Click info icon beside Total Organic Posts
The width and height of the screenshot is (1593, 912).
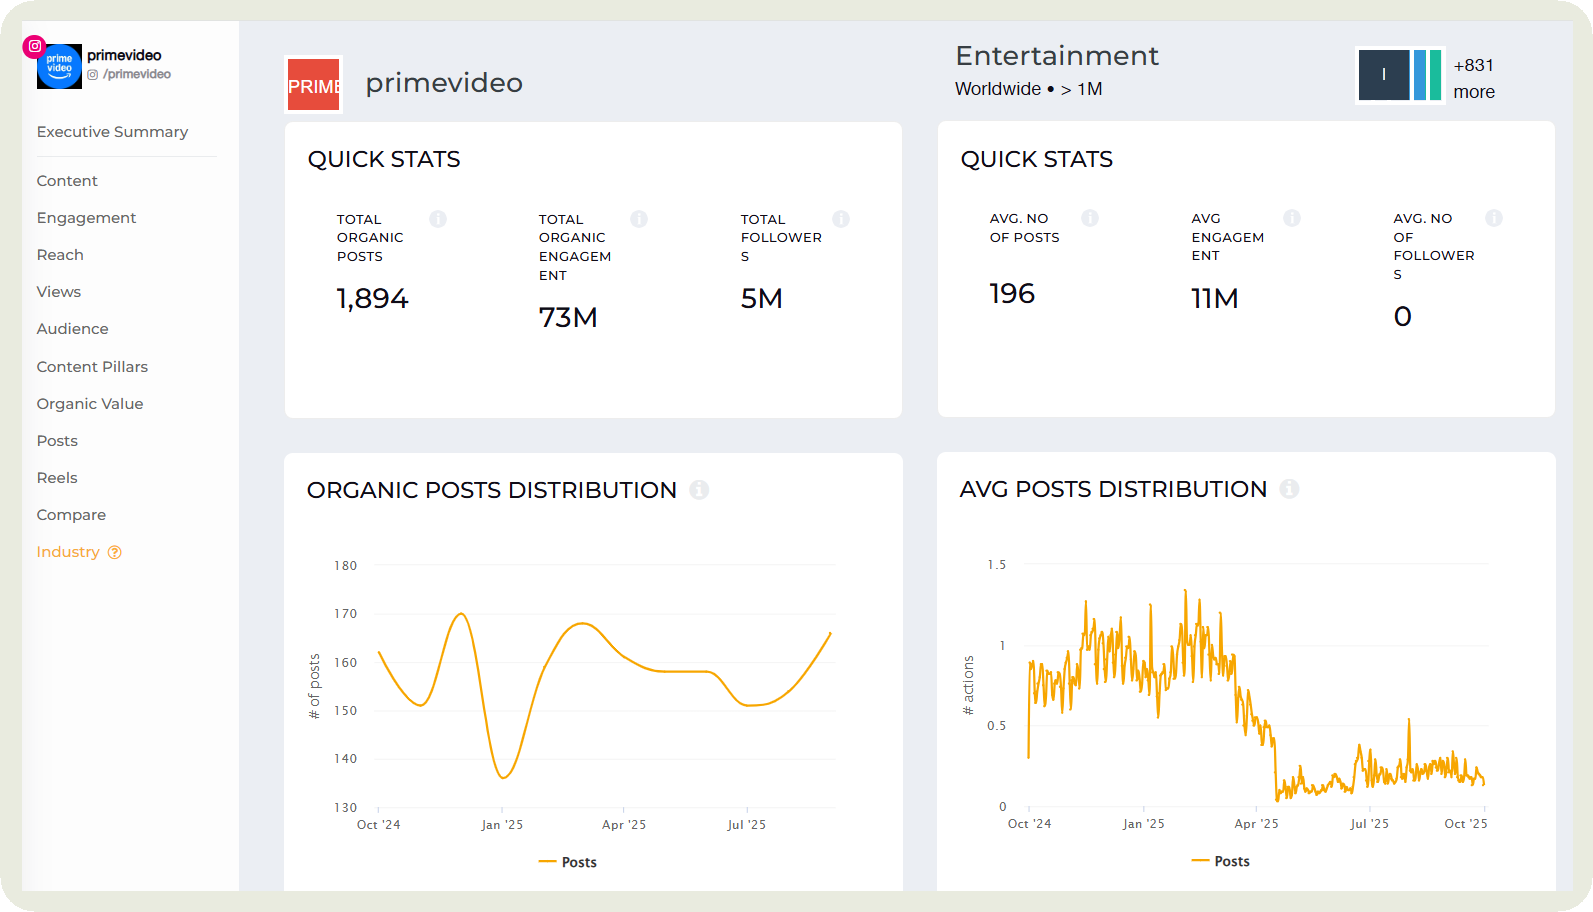[438, 219]
